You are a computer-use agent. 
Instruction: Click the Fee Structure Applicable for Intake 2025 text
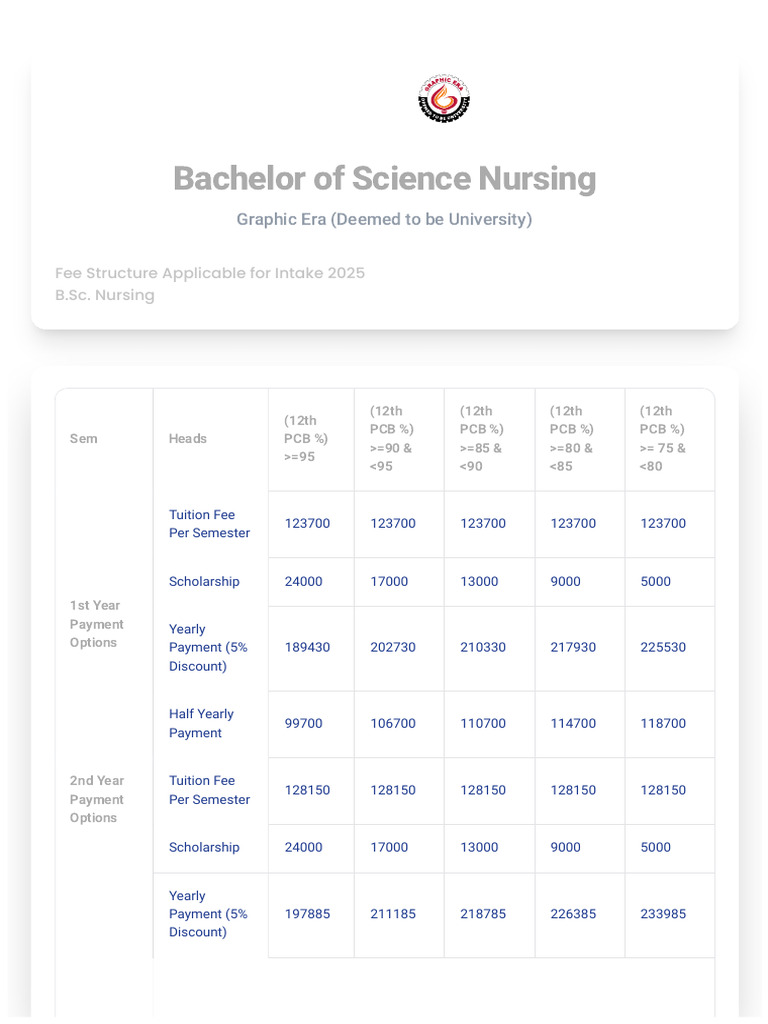pos(210,273)
